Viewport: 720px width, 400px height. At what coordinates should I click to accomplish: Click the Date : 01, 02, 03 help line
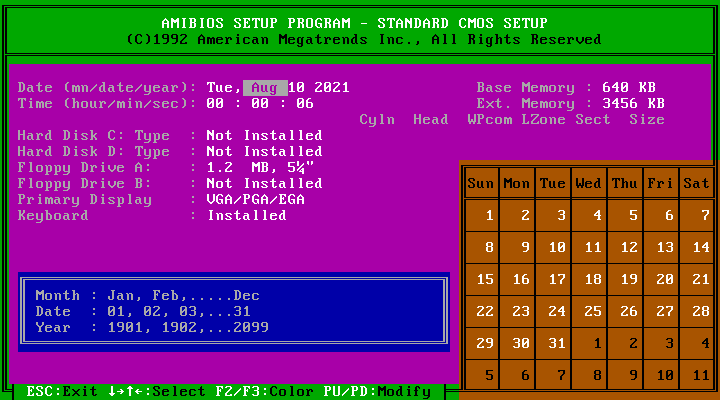(143, 311)
